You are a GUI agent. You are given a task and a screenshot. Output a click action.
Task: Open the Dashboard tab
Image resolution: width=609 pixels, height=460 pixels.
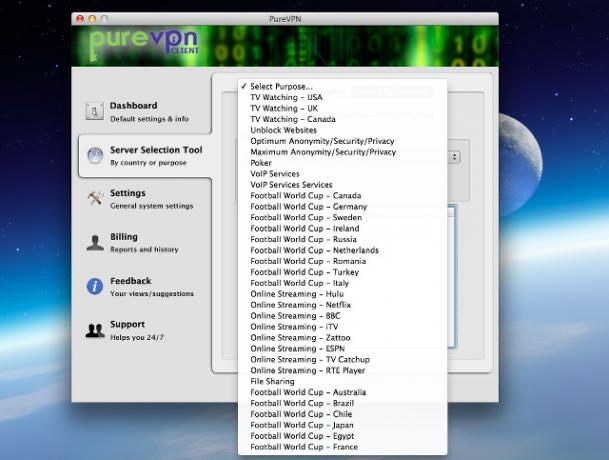click(144, 112)
